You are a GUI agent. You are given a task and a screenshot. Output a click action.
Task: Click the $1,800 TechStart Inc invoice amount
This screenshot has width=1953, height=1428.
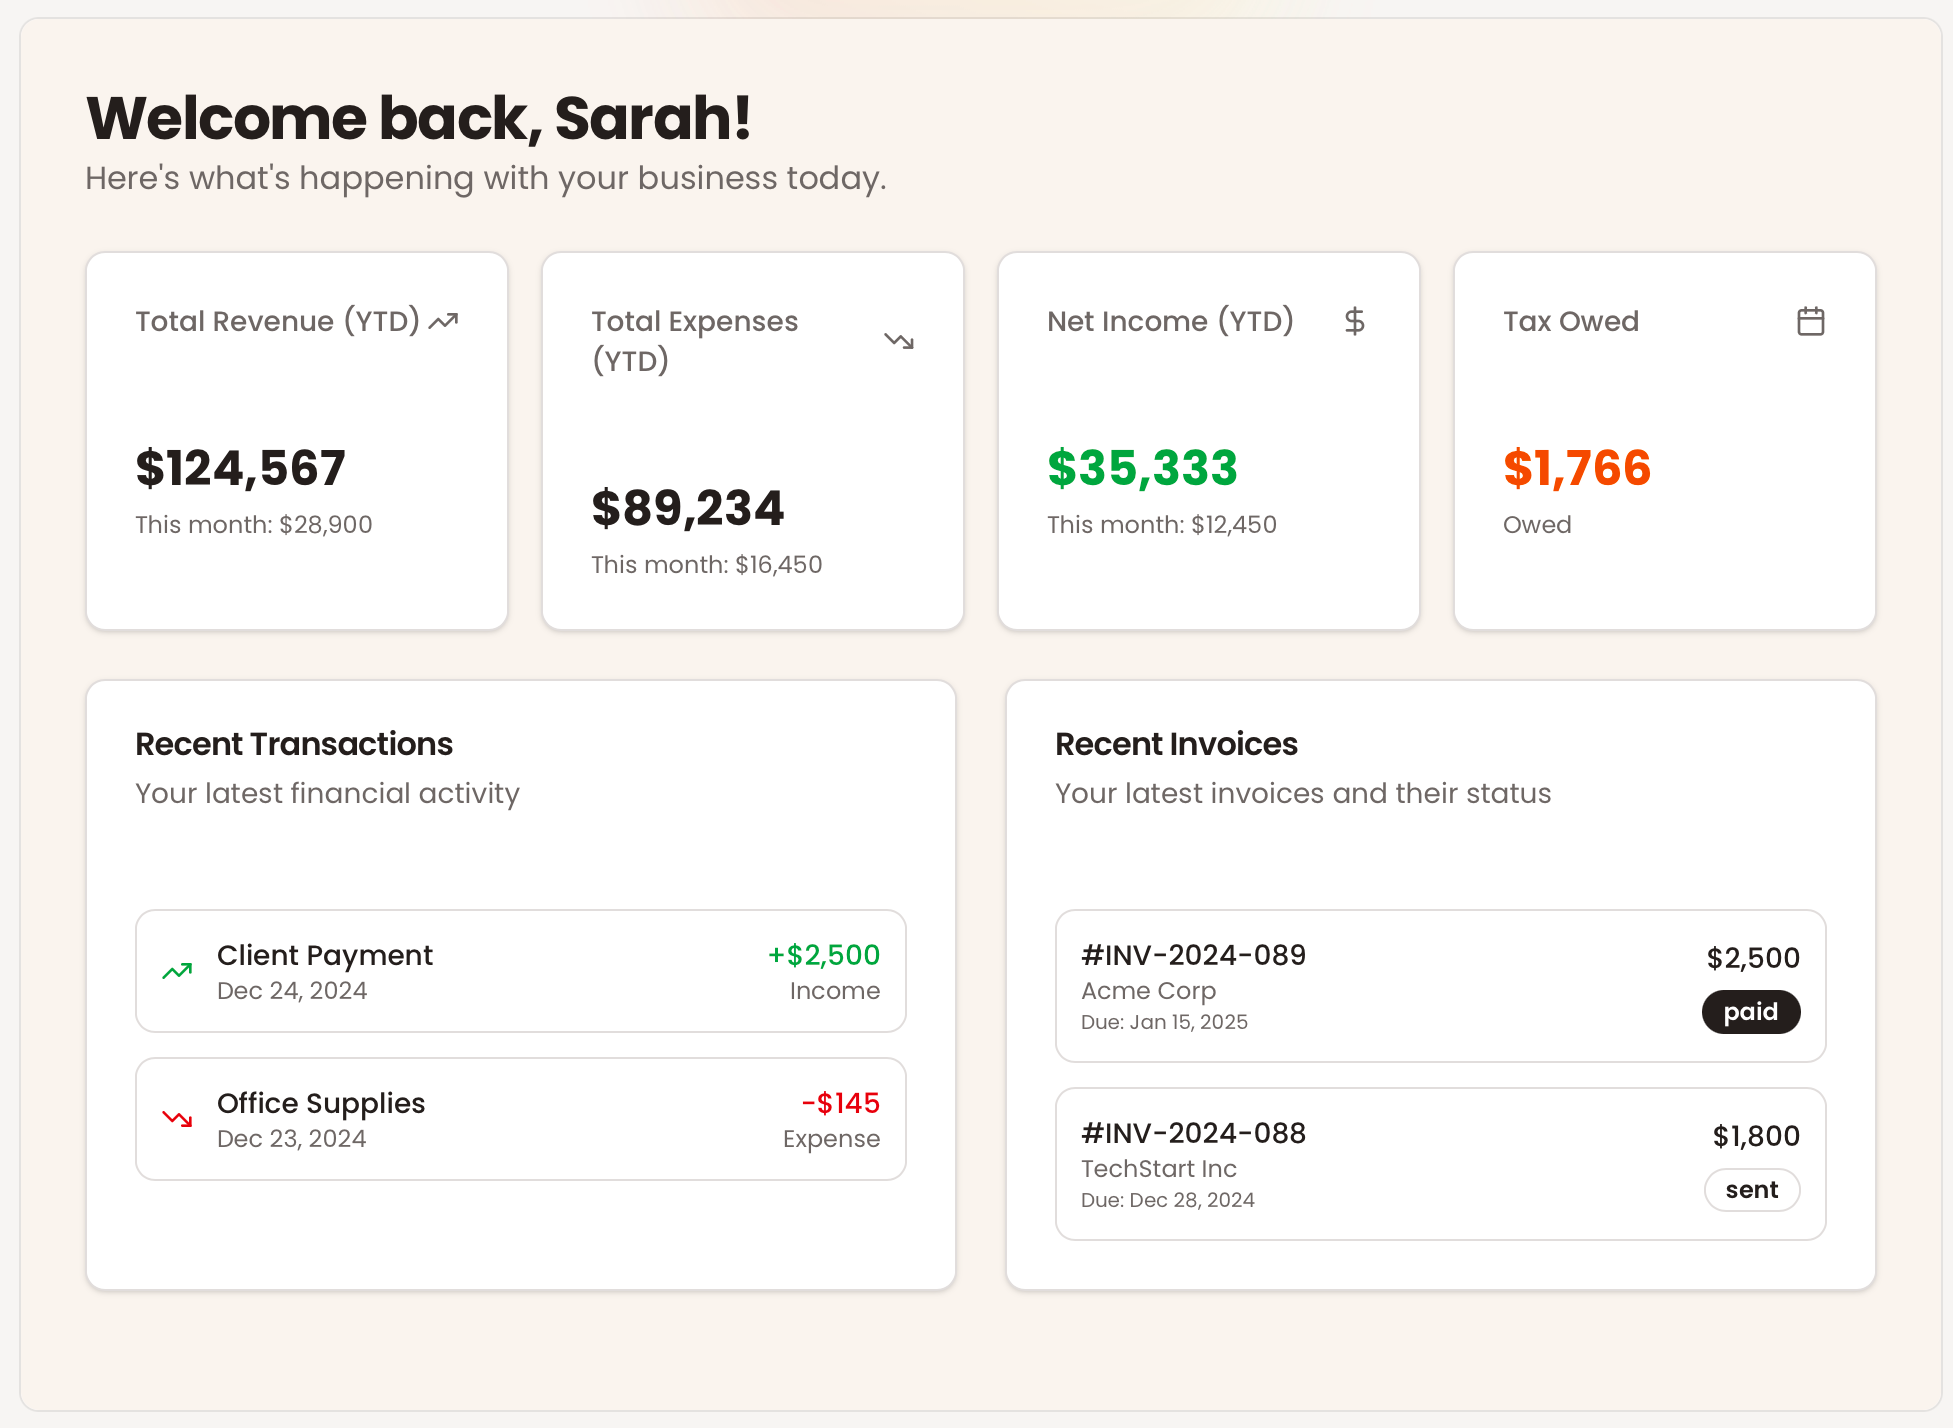[x=1755, y=1136]
